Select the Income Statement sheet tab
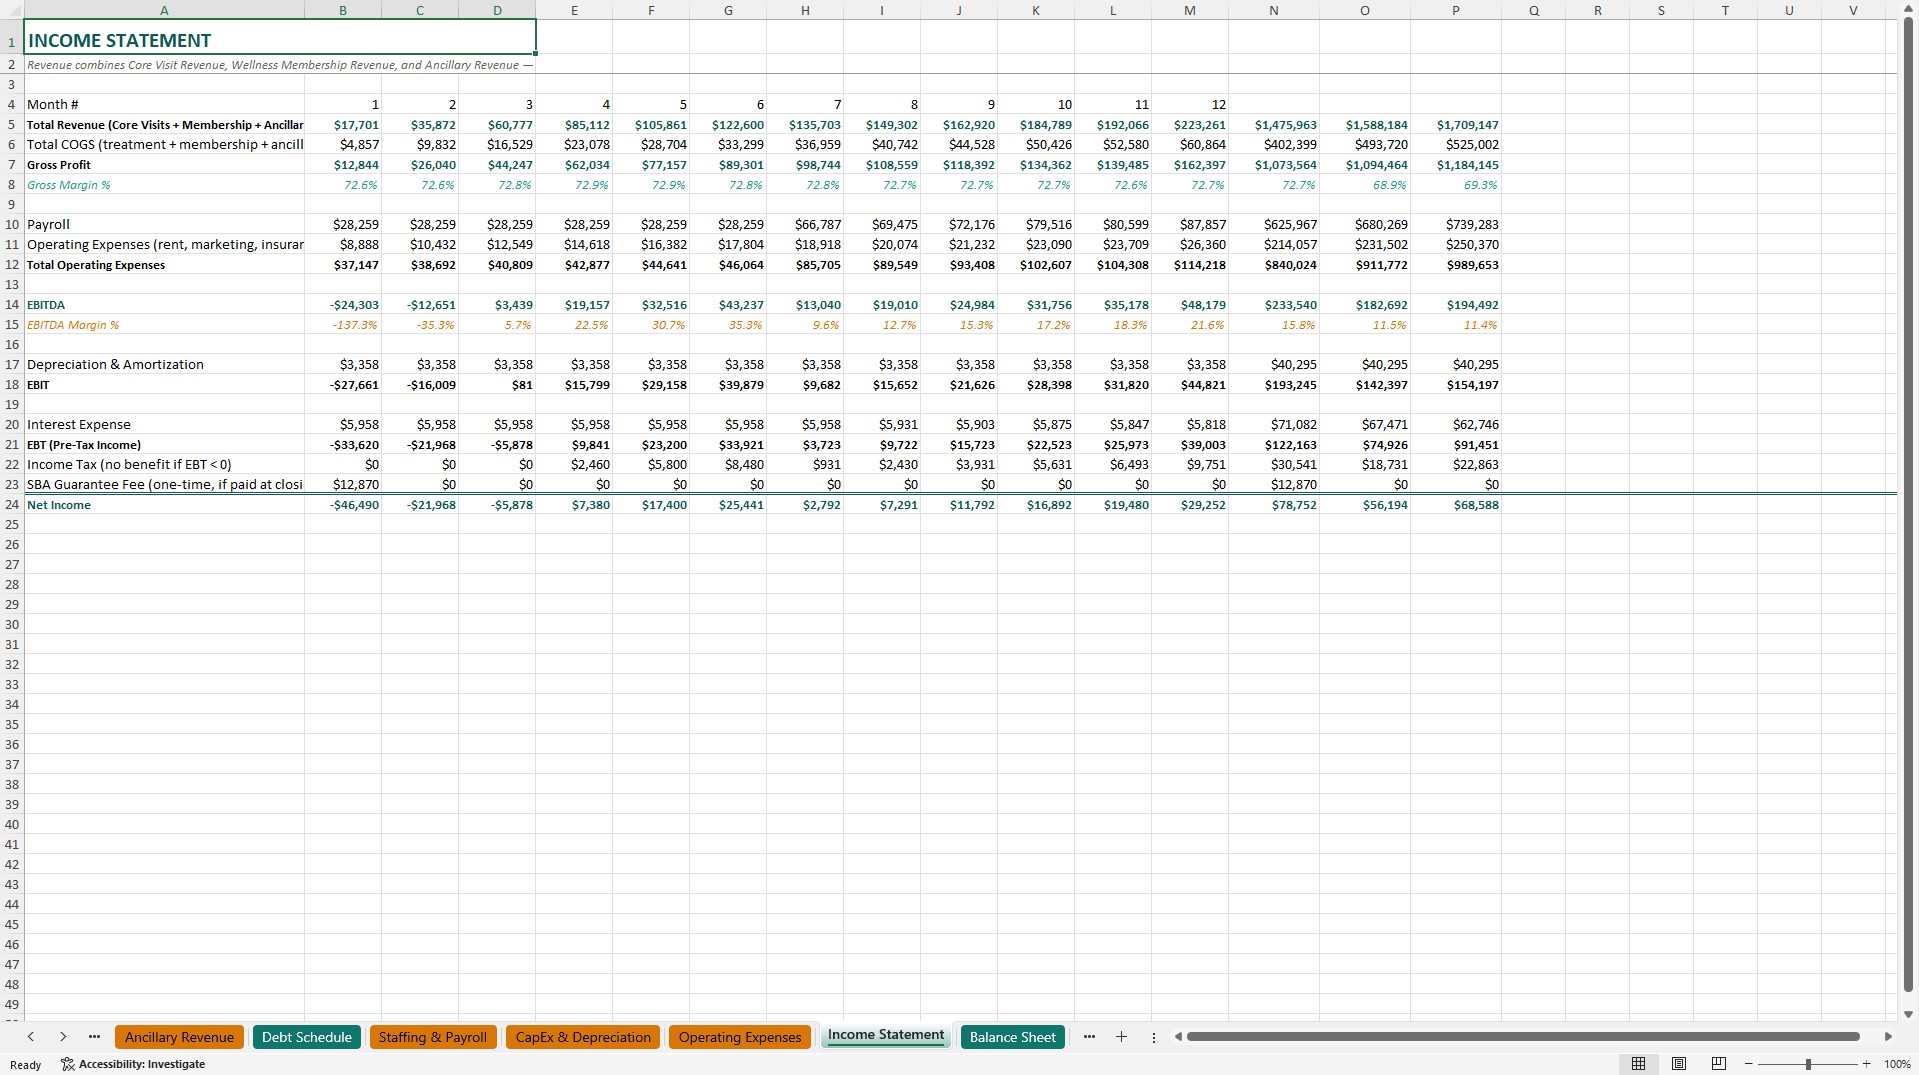This screenshot has width=1919, height=1075. tap(885, 1035)
